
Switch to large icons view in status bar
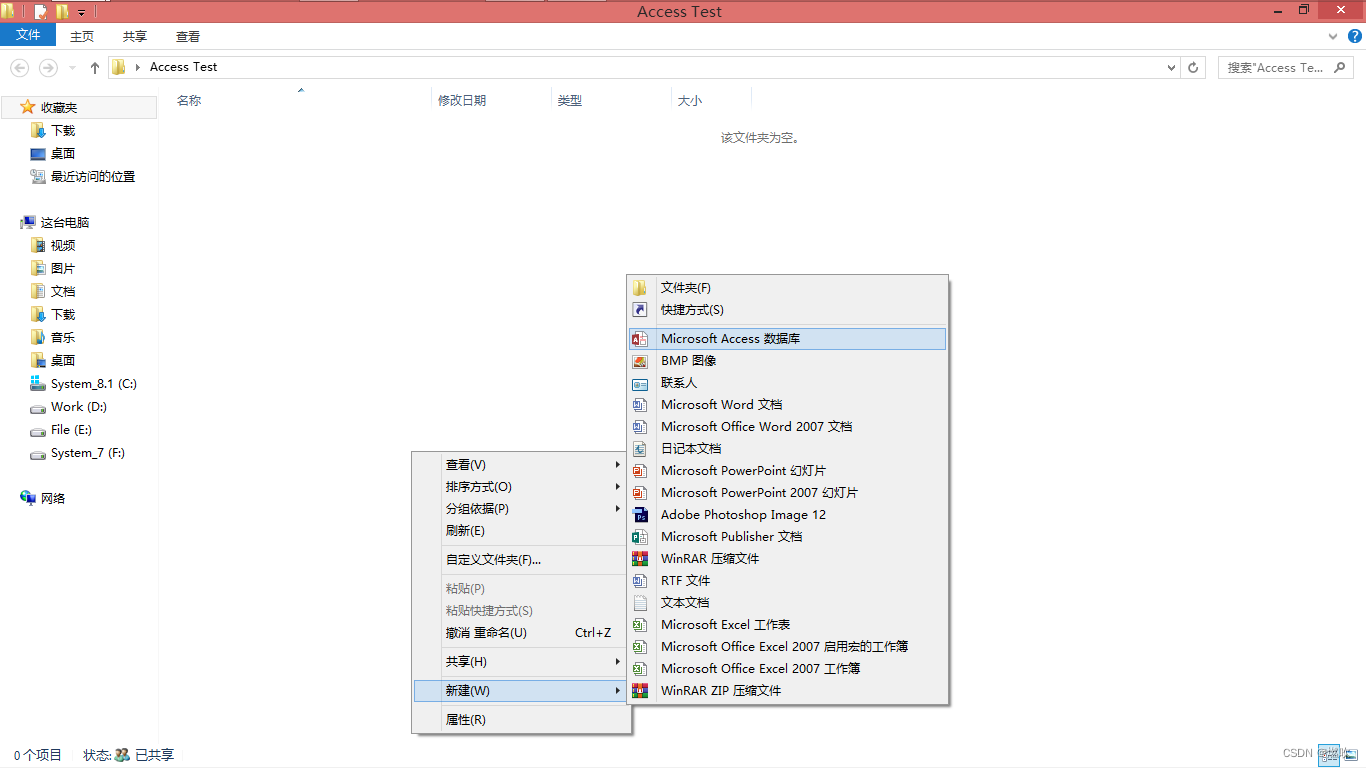1350,755
